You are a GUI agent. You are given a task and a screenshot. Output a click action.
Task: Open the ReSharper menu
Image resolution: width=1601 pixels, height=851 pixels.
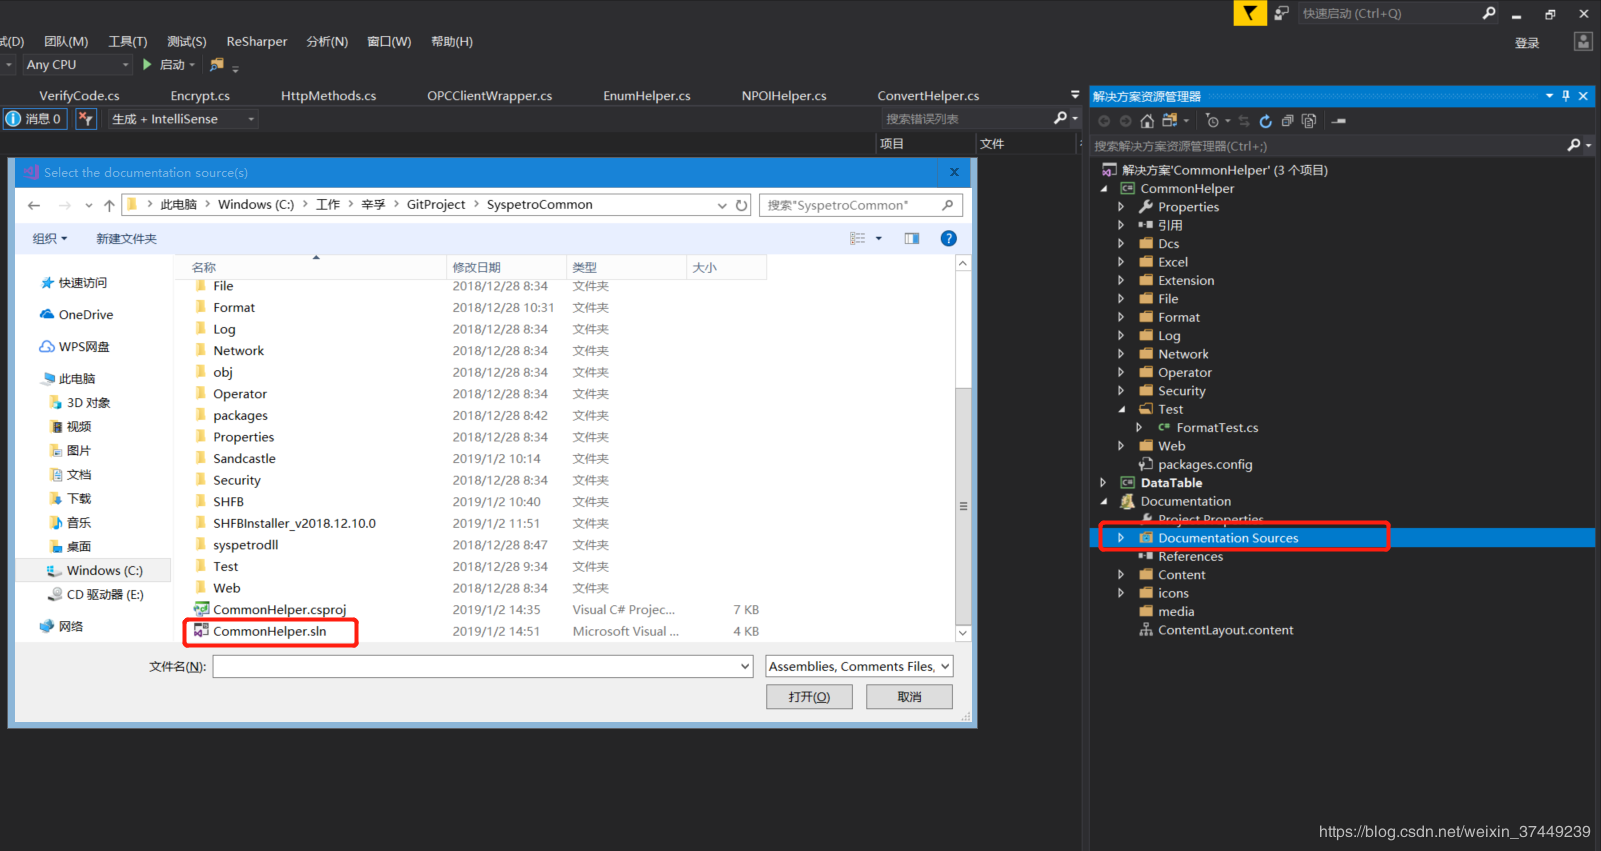click(x=256, y=41)
